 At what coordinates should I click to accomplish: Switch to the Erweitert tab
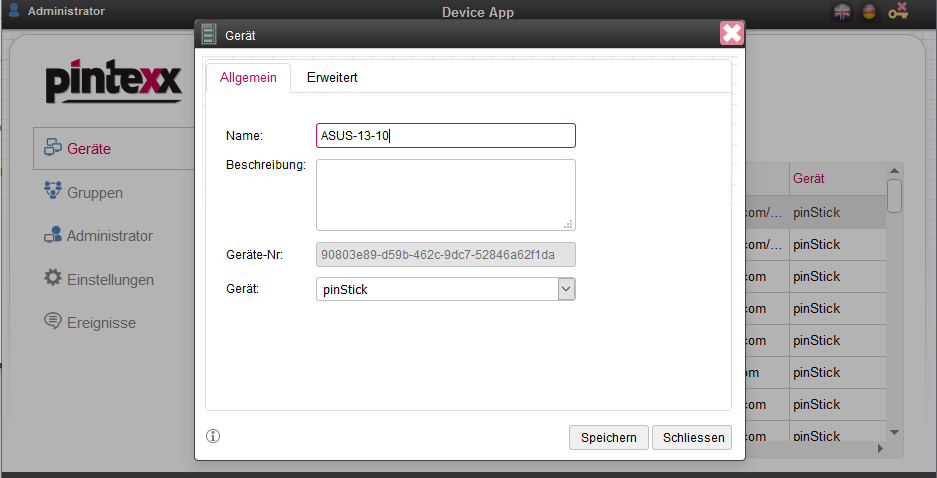point(332,77)
